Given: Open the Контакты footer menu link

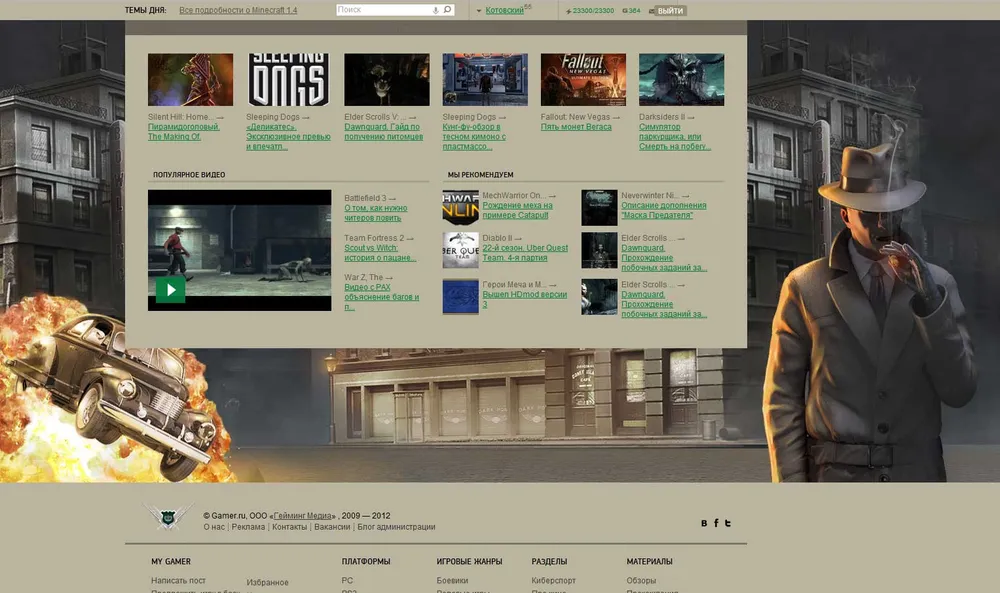Looking at the screenshot, I should (289, 527).
